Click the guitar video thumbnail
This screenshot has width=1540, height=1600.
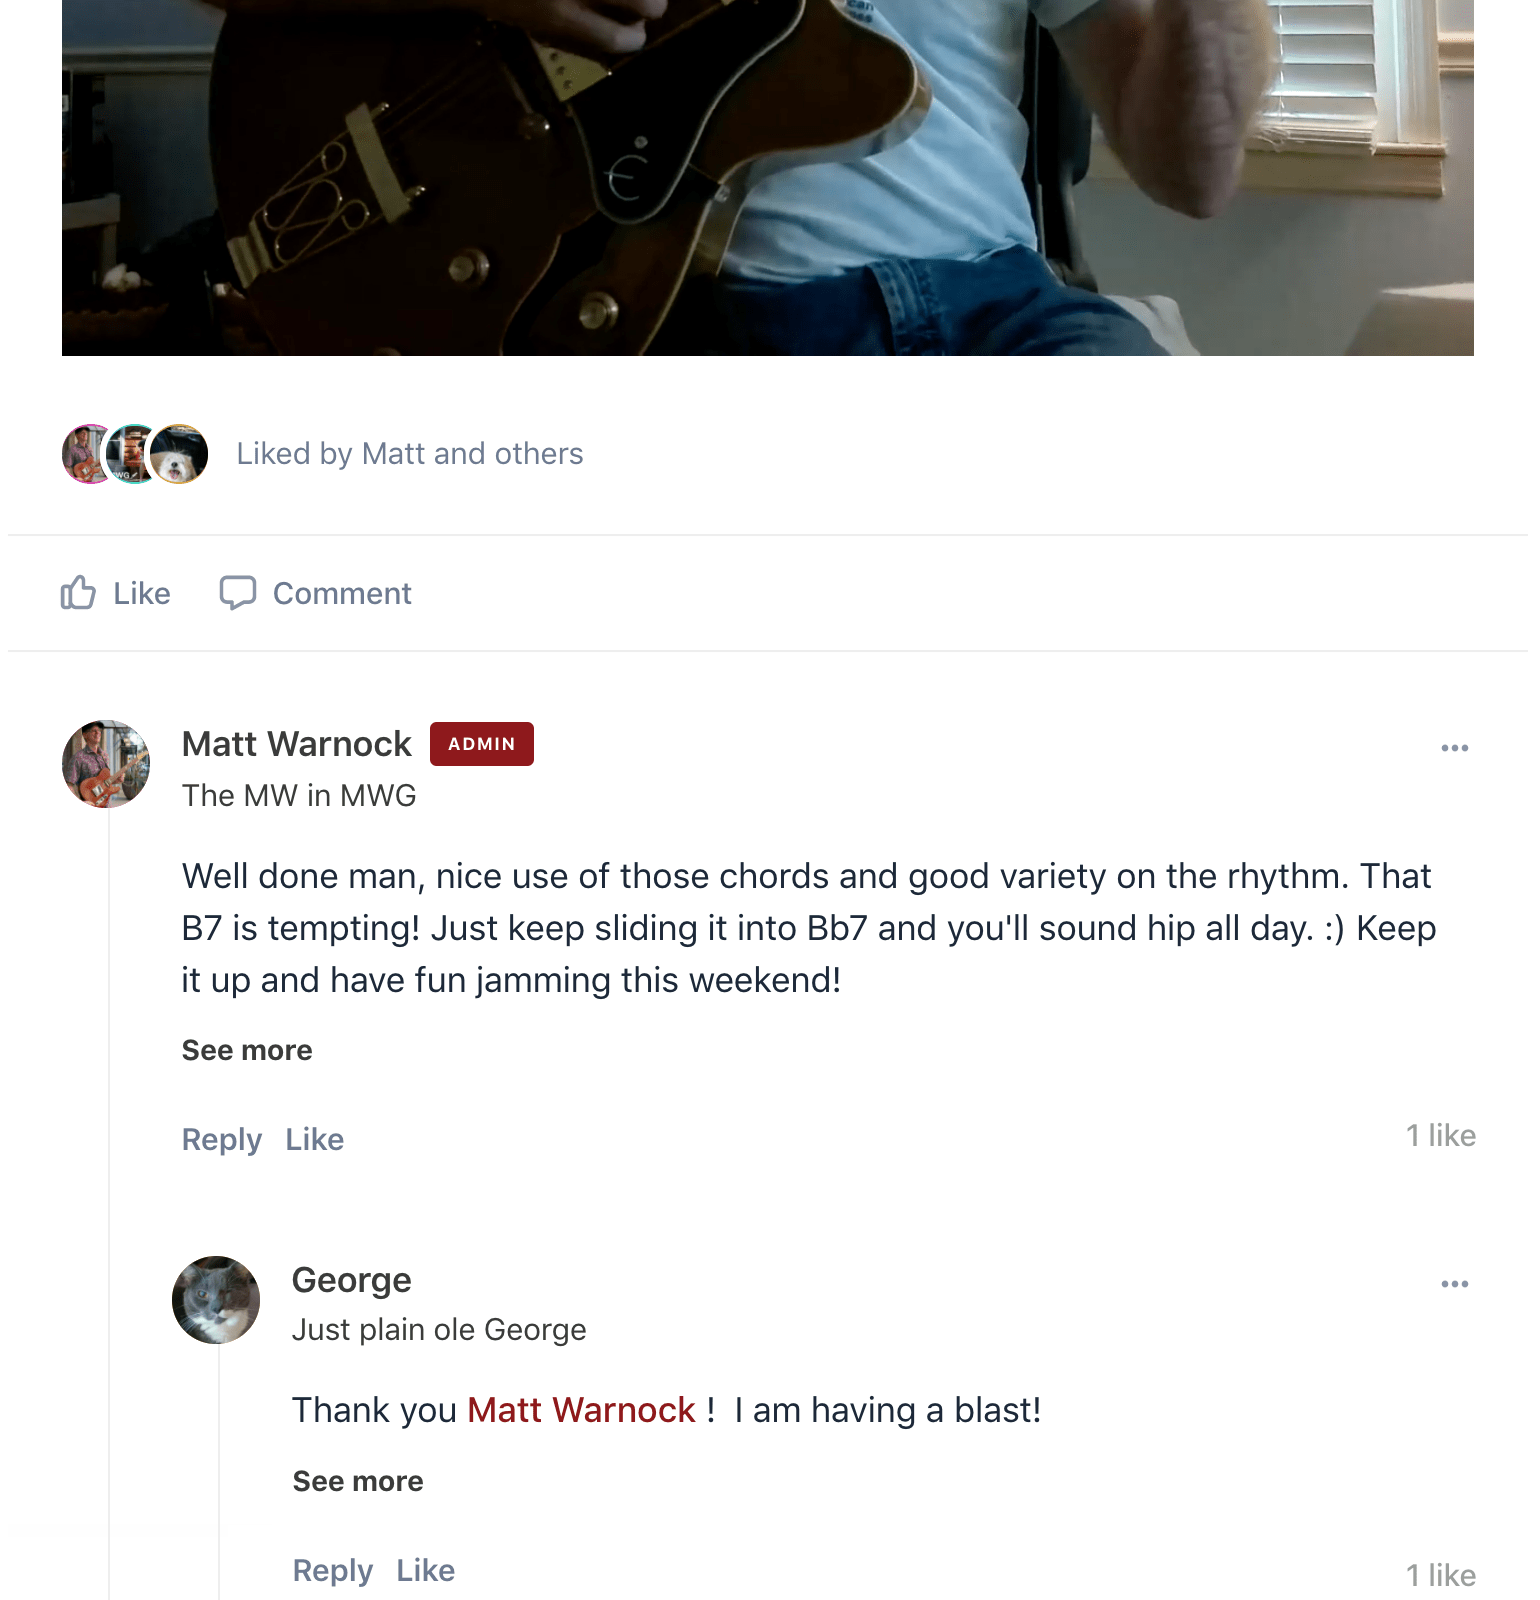point(768,178)
